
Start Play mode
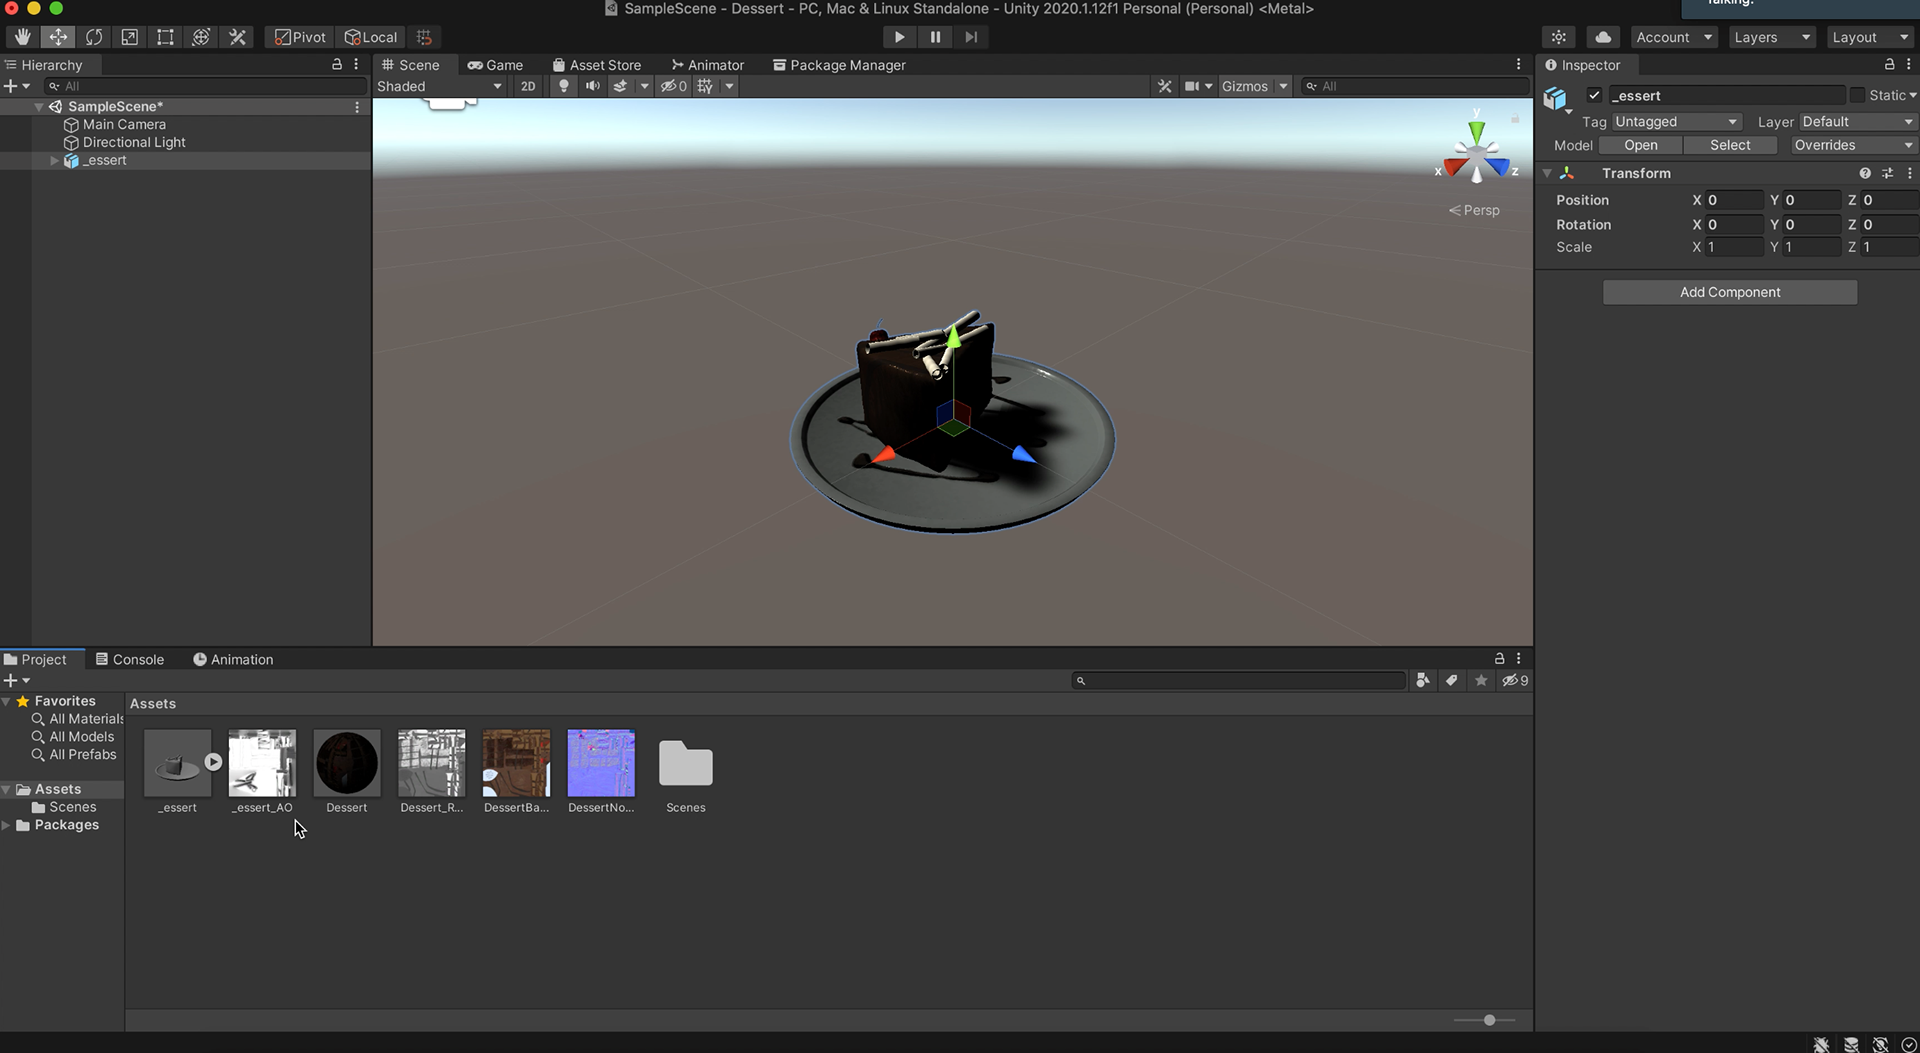pos(899,37)
